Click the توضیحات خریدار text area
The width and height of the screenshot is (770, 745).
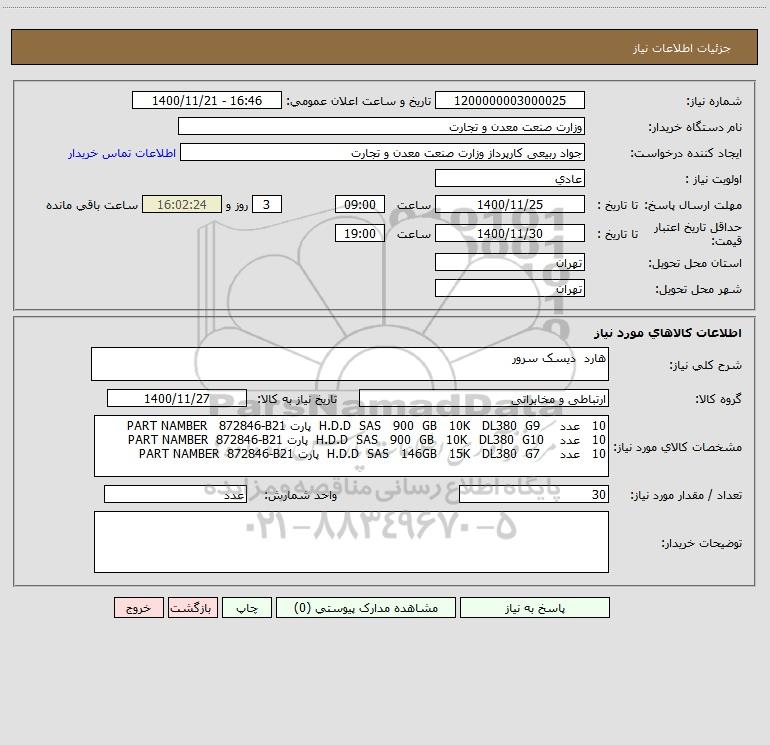coord(351,542)
